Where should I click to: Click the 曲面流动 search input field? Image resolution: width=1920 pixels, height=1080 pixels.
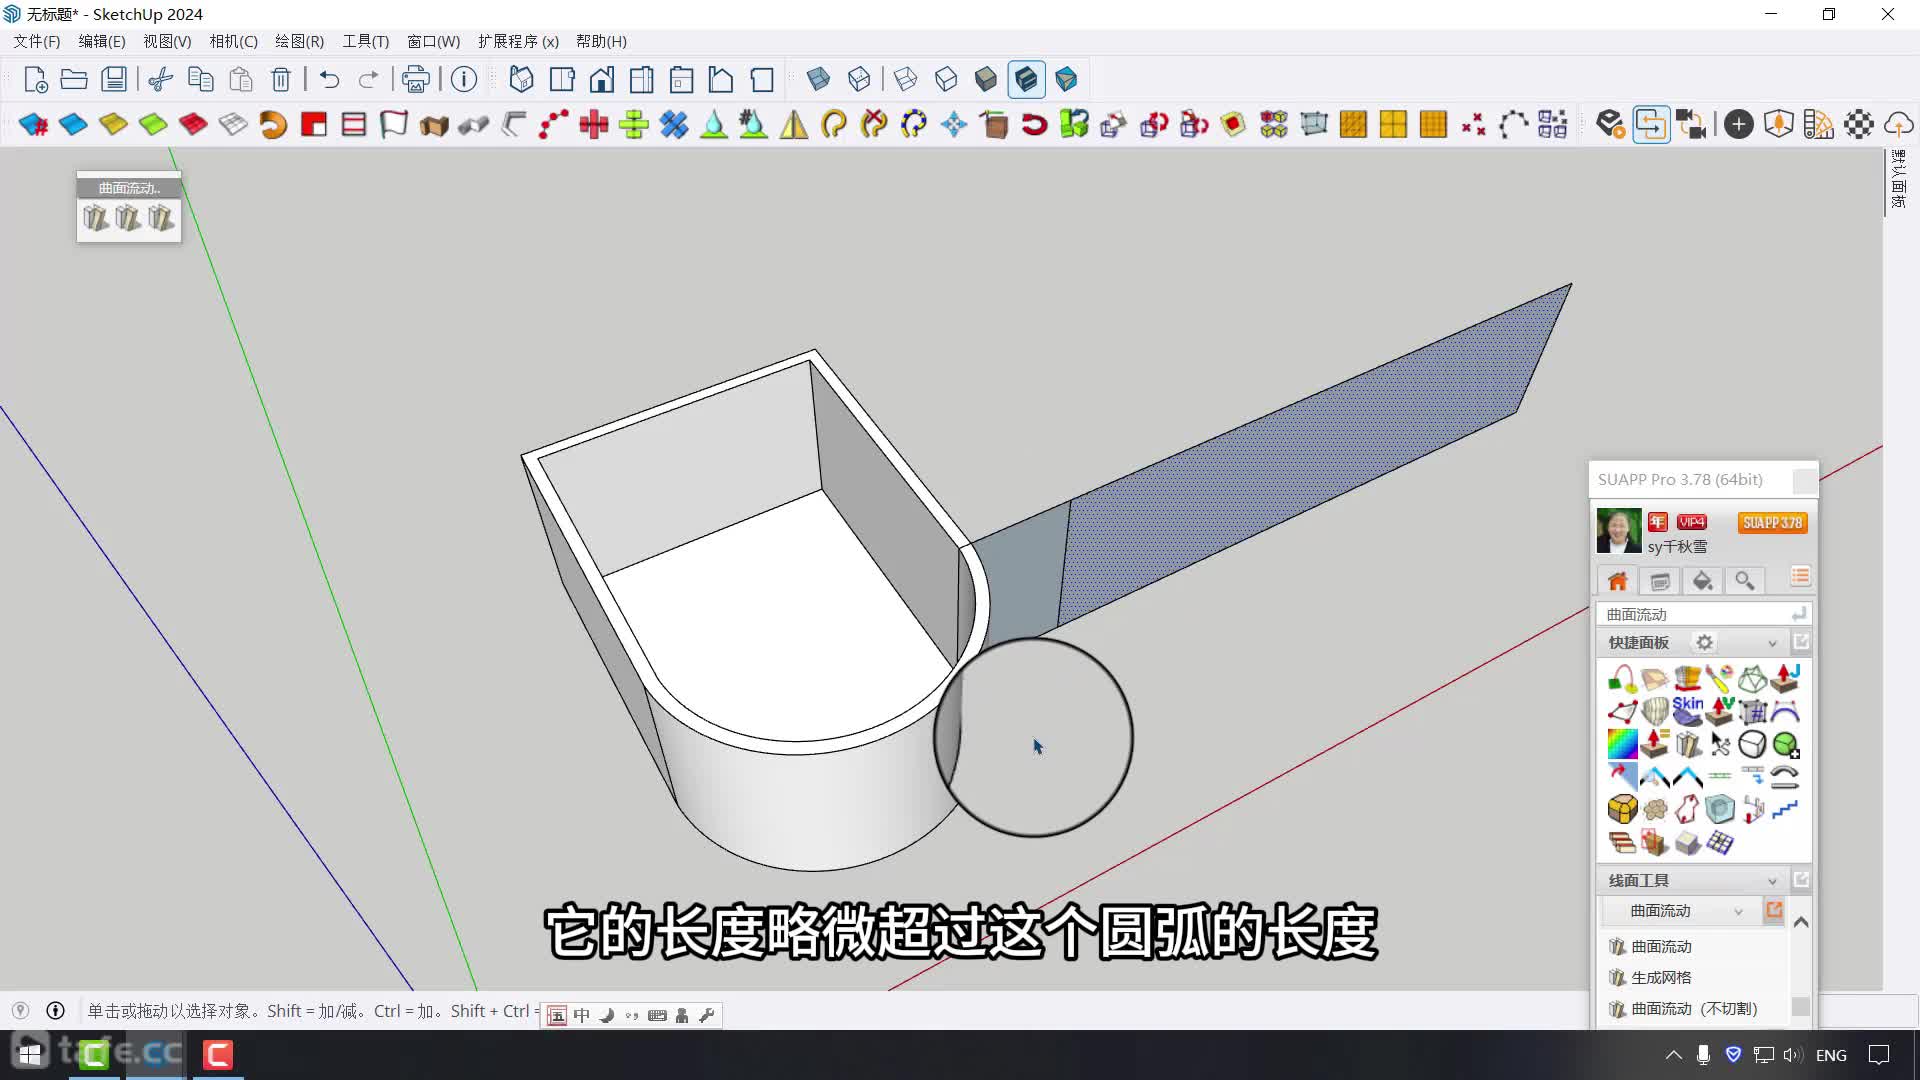coord(1702,614)
